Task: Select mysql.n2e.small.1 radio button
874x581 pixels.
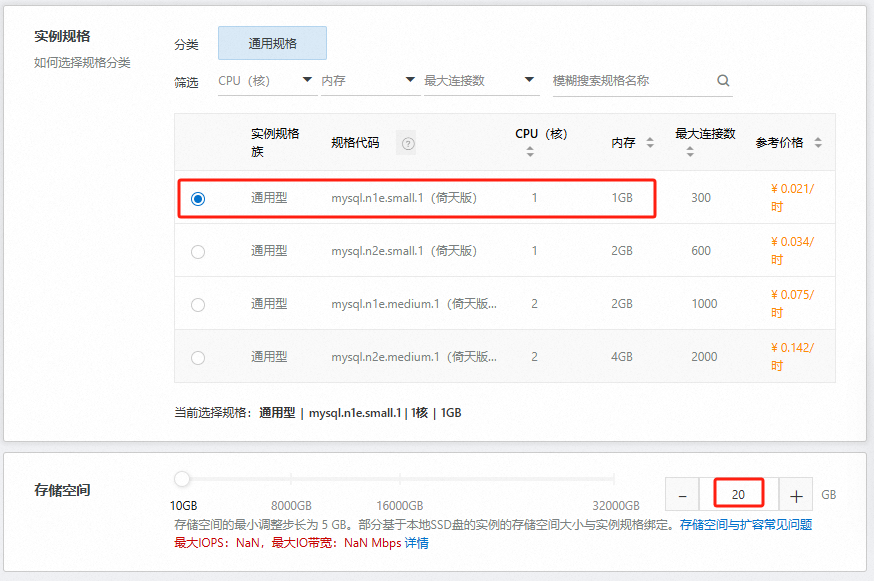Action: tap(198, 252)
